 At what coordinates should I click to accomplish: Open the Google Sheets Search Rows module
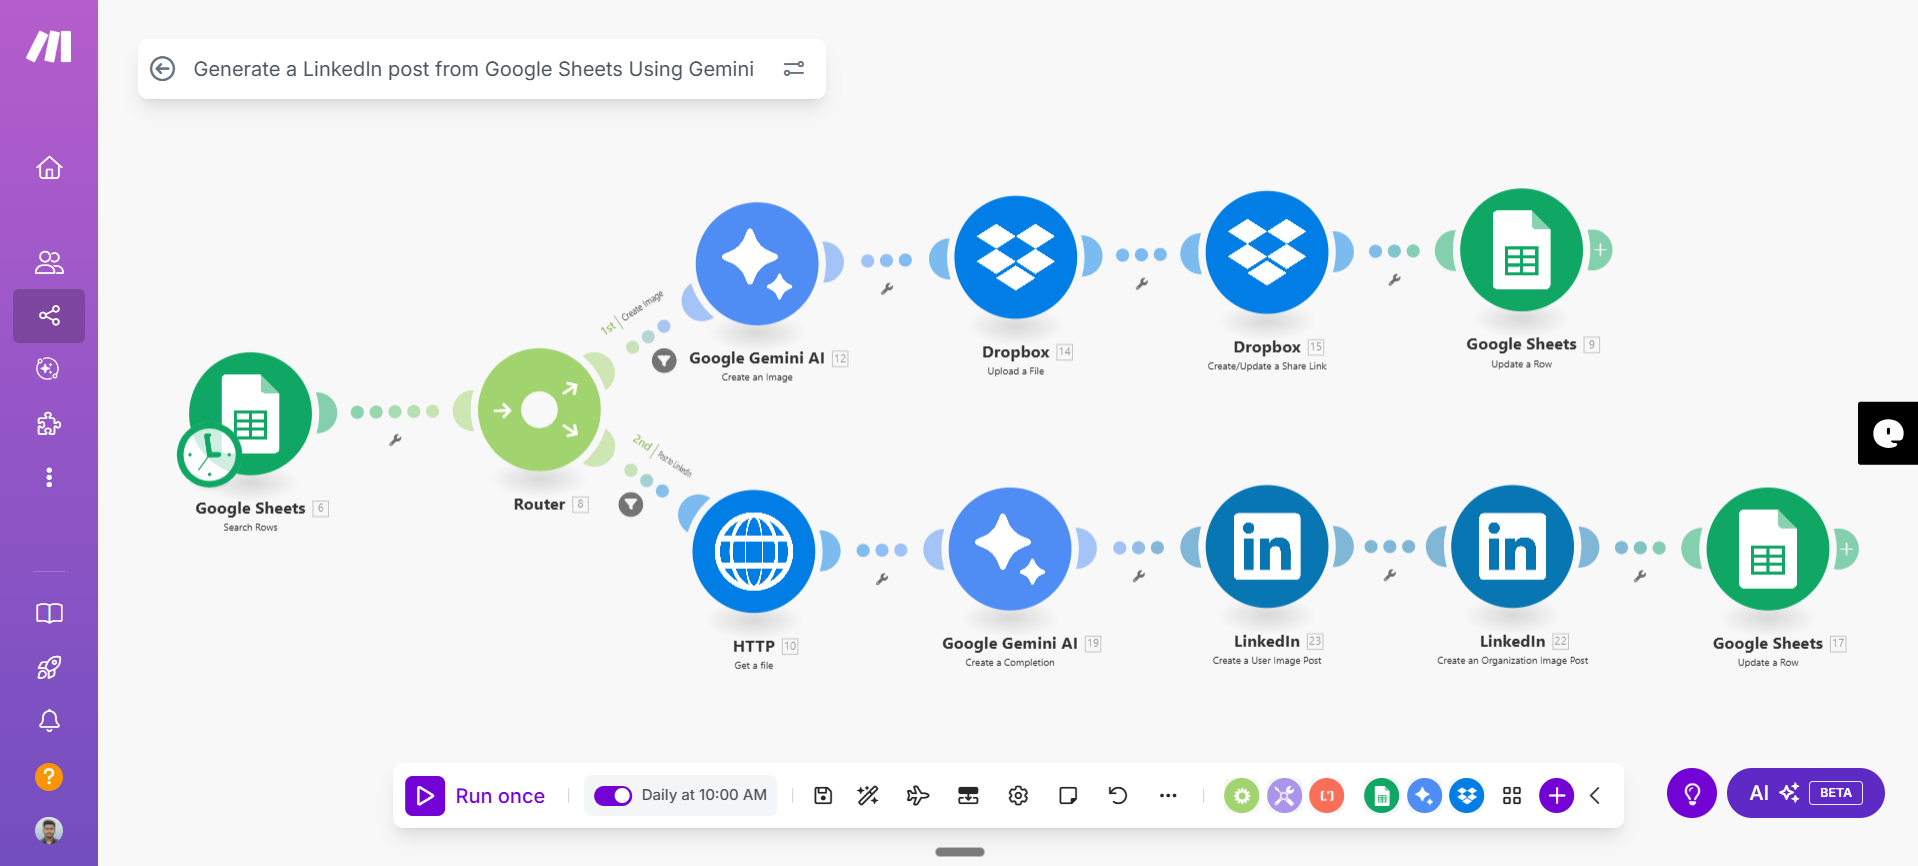[x=251, y=413]
